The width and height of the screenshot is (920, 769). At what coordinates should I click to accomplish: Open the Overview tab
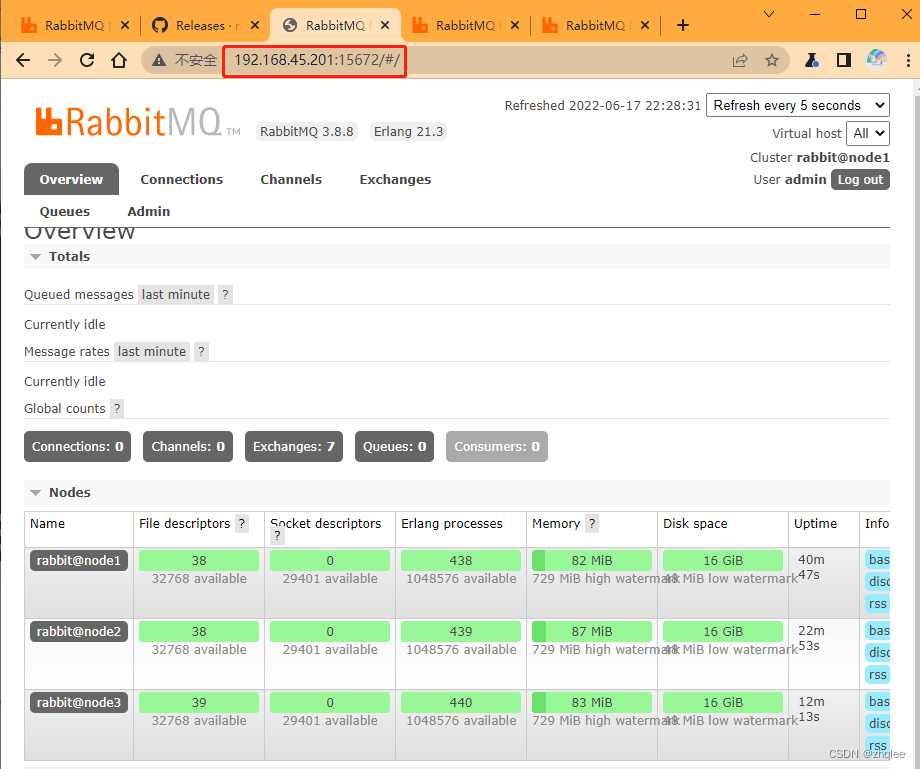[x=71, y=179]
